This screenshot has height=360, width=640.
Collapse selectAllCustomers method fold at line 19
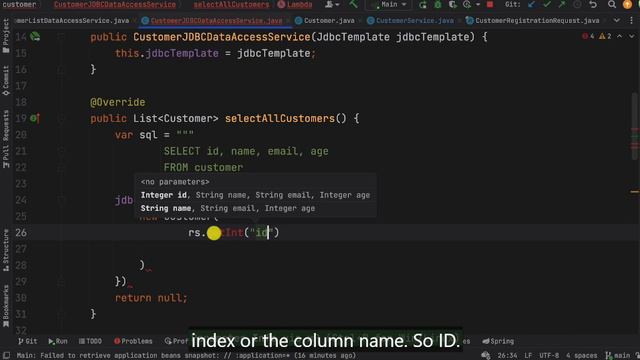[61, 118]
